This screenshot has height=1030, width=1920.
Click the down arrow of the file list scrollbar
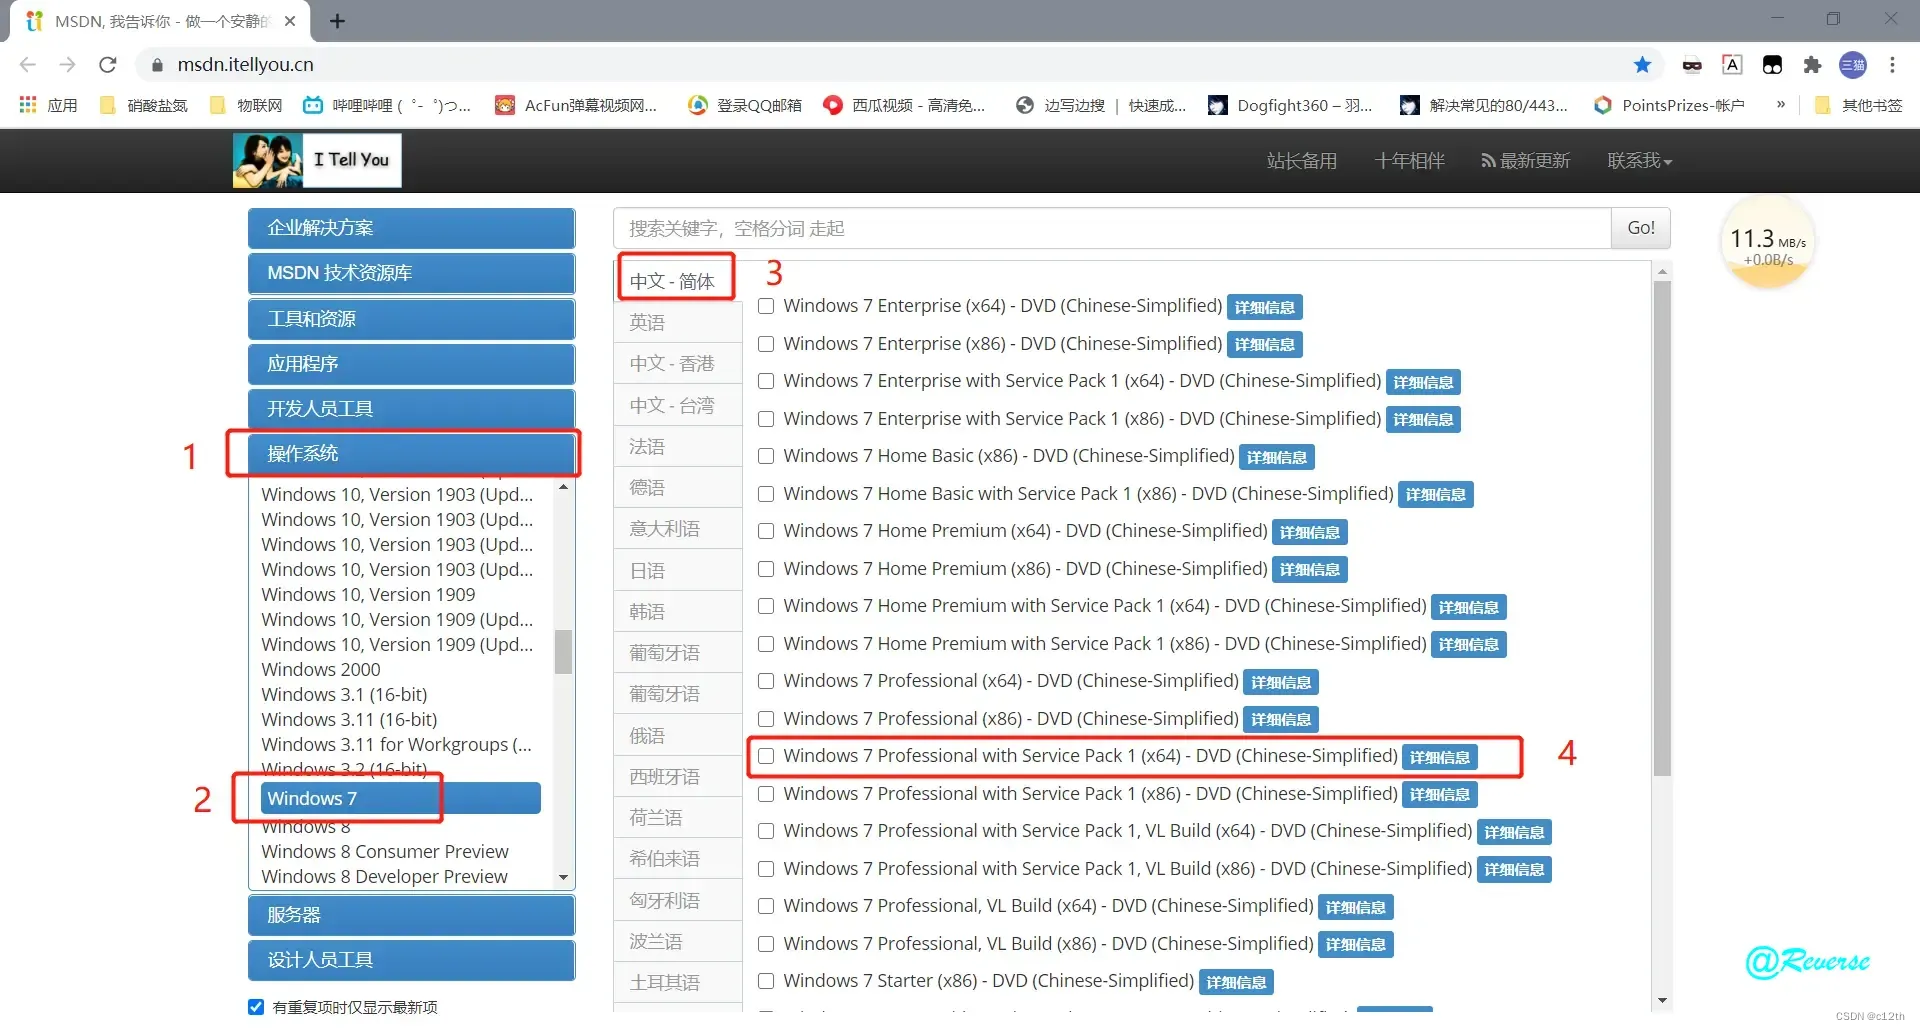(x=1662, y=1000)
